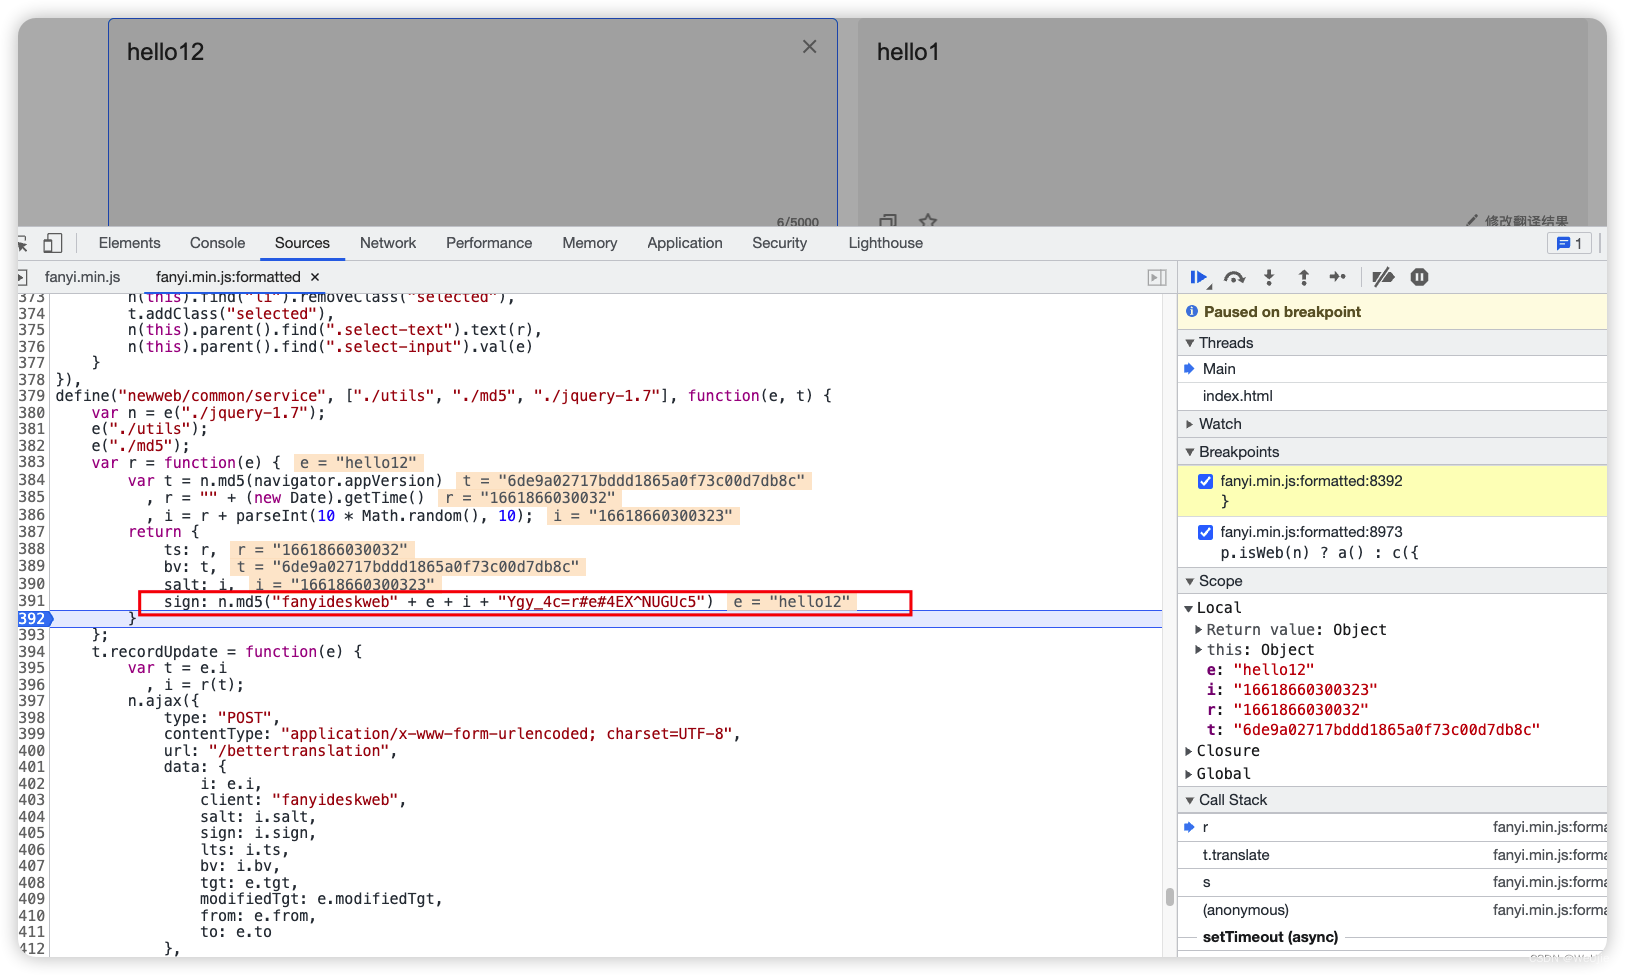Close the fanyi.min.js:formatted tab
The image size is (1625, 975).
point(315,277)
